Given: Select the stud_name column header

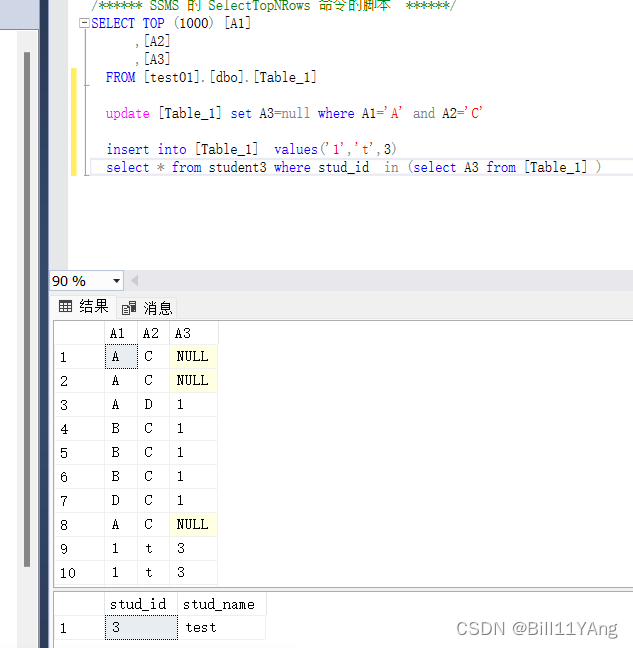Looking at the screenshot, I should click(x=222, y=604).
